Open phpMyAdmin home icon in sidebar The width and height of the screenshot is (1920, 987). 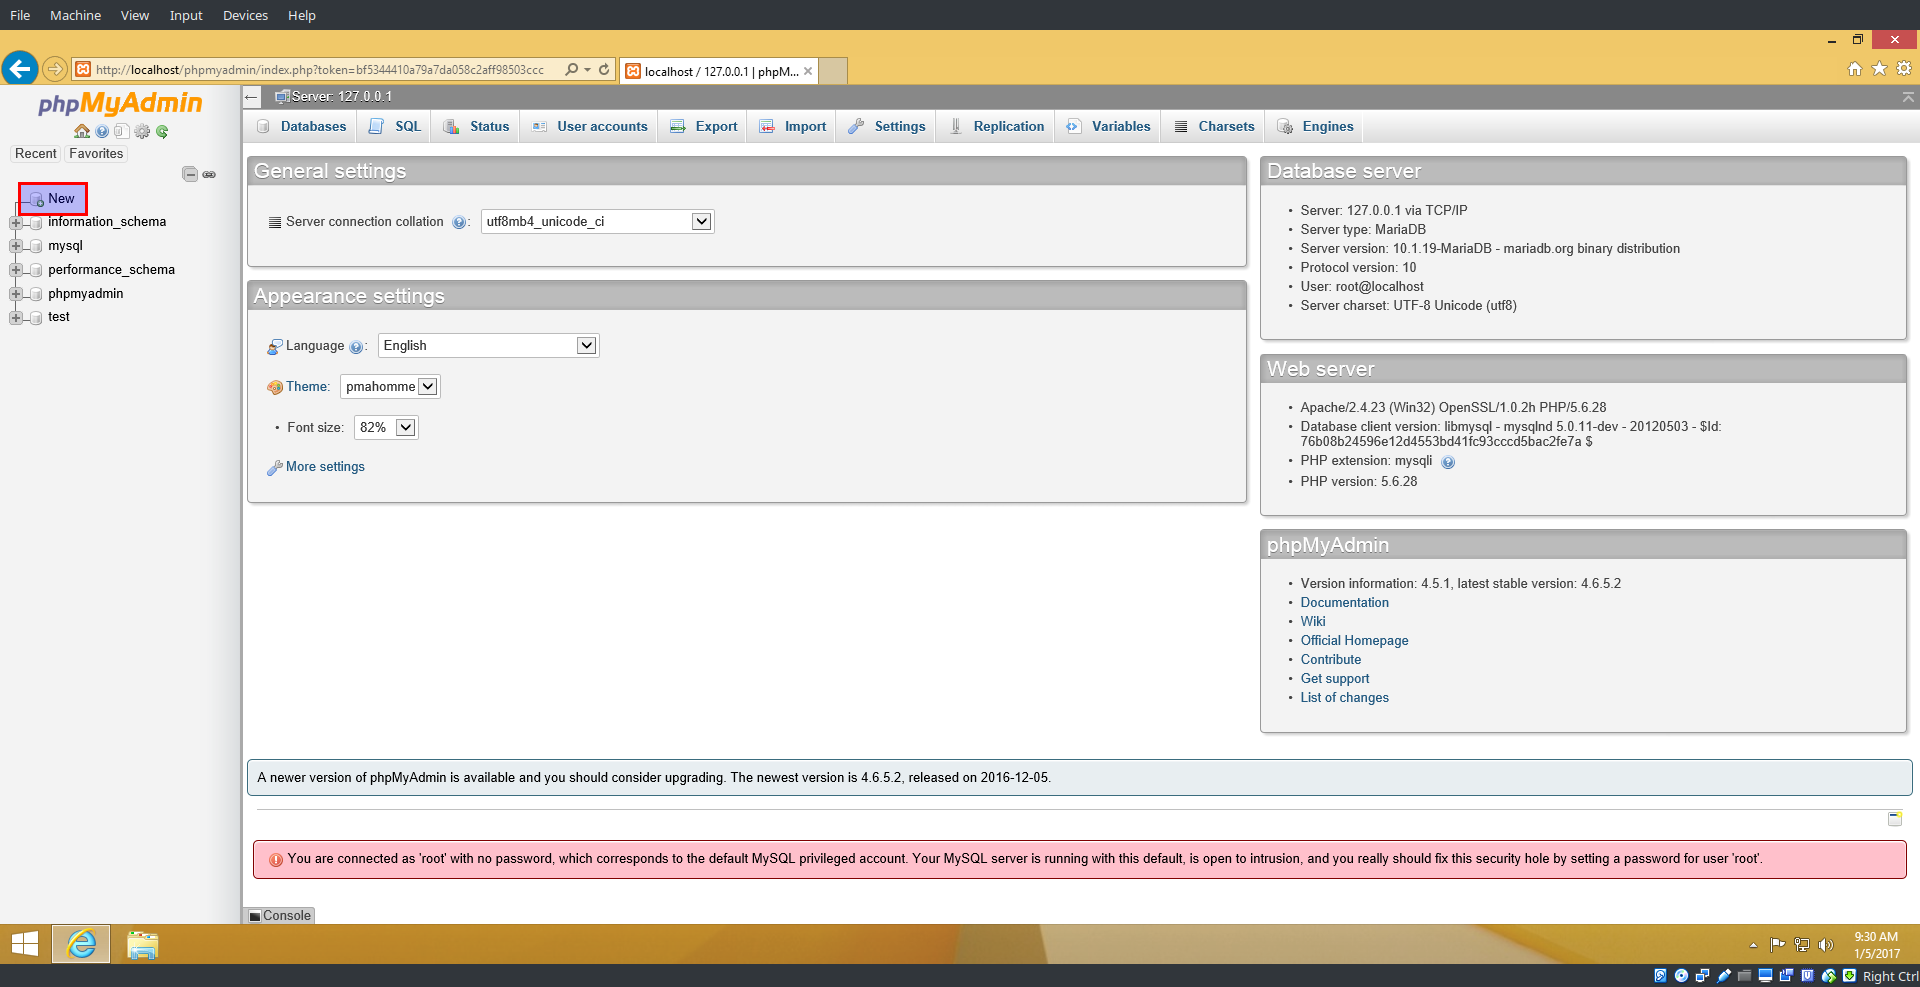(82, 131)
